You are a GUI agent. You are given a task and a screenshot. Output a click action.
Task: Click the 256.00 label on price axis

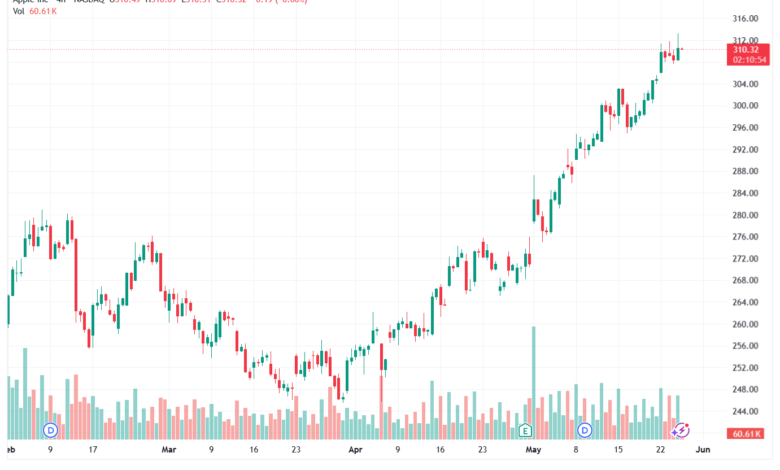click(745, 346)
